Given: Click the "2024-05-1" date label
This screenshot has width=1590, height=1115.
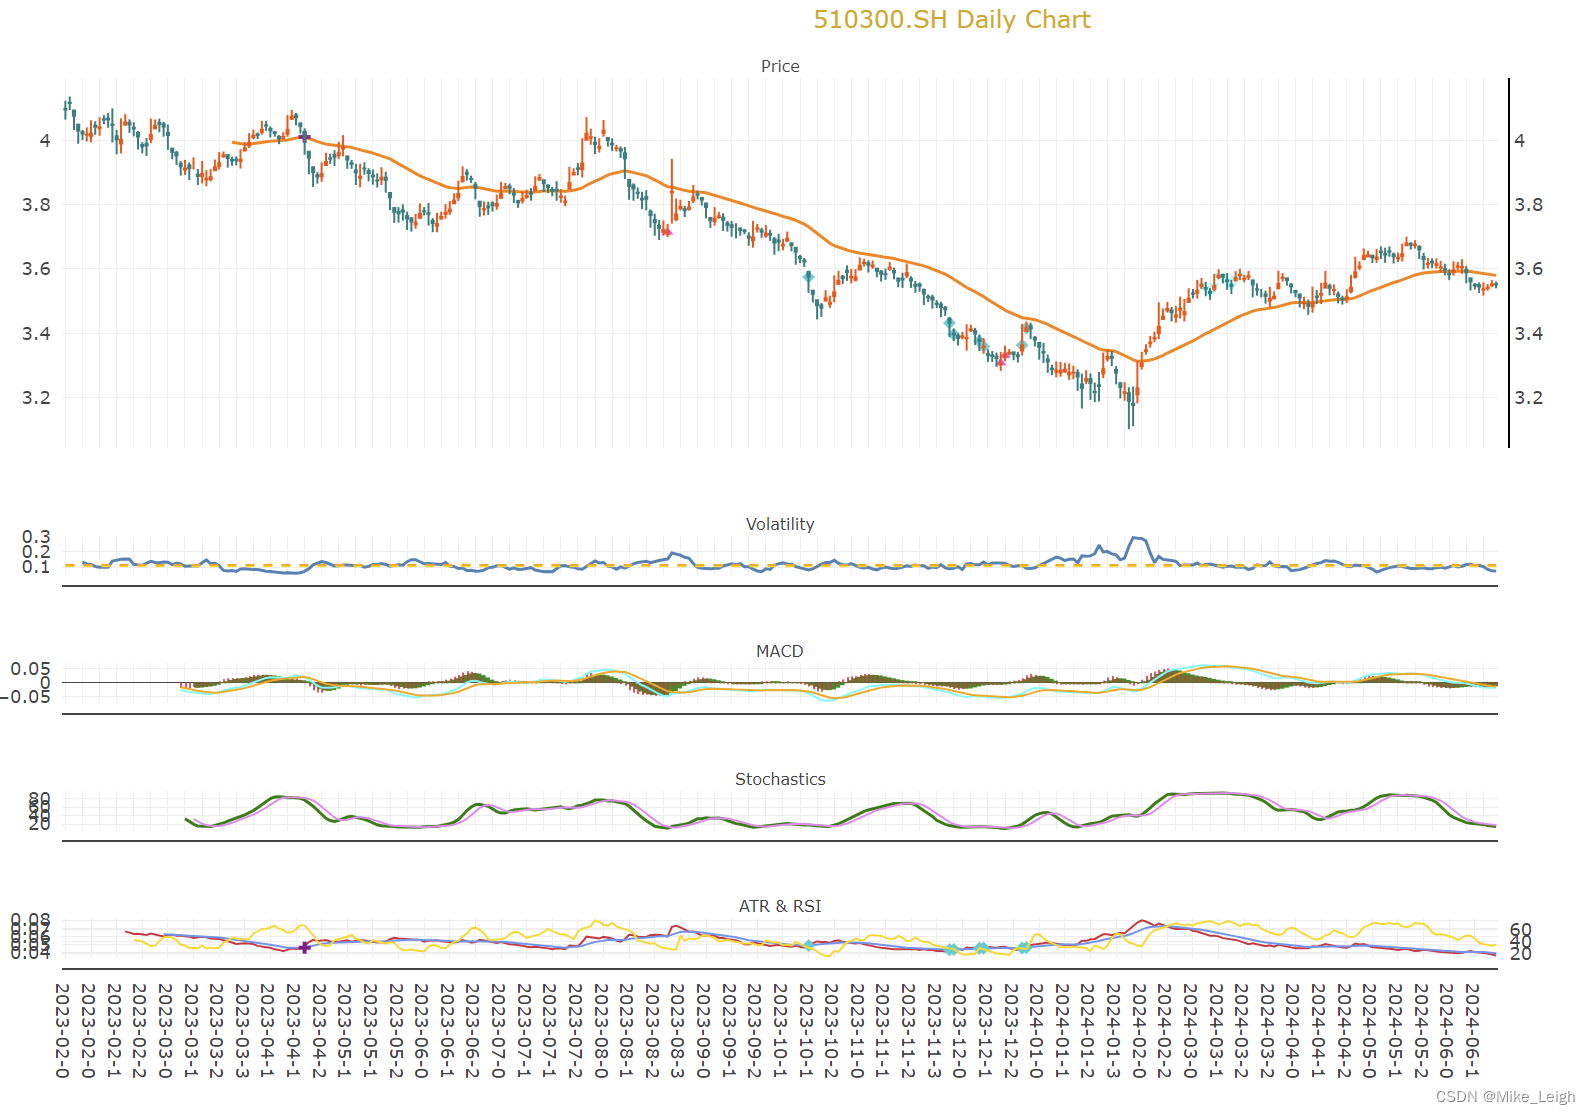Looking at the screenshot, I should click(x=1394, y=1031).
